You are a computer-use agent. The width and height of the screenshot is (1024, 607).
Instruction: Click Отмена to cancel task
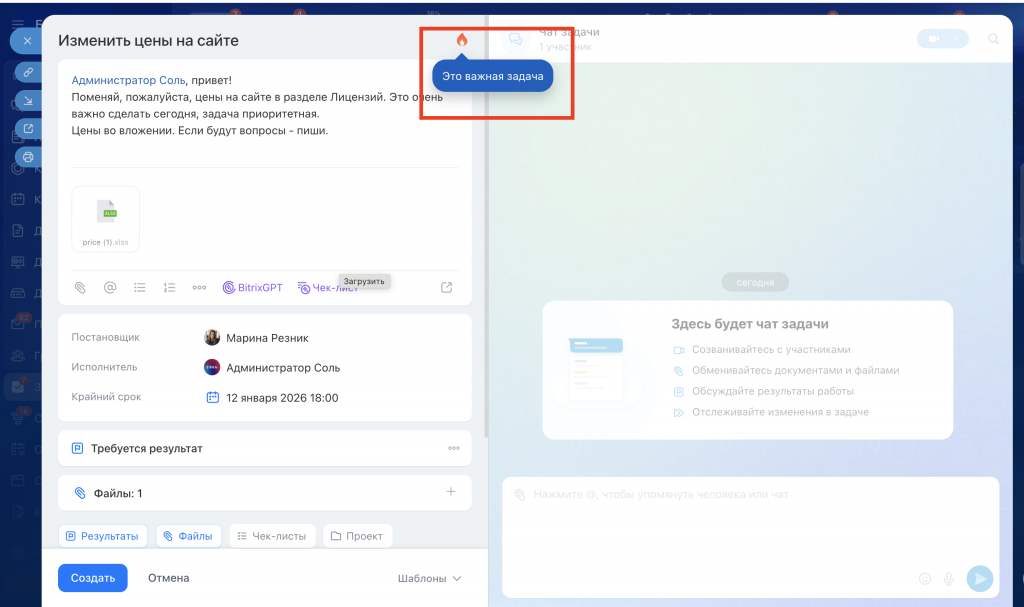168,578
